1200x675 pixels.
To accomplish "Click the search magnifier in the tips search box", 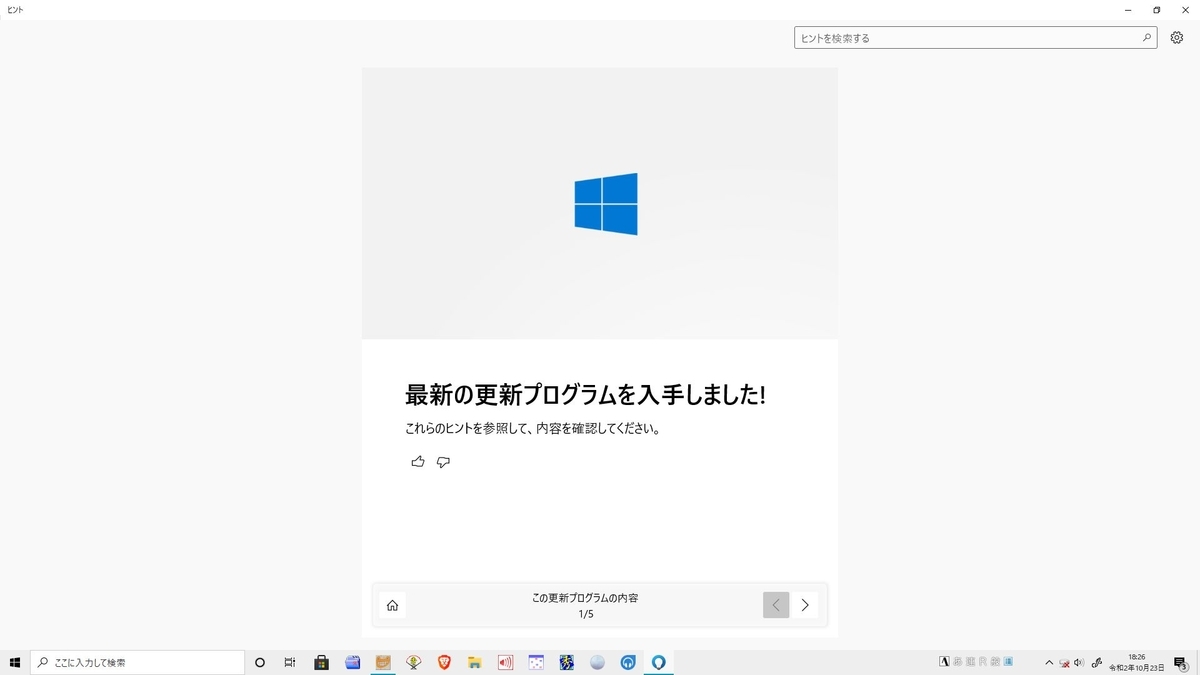I will (x=1147, y=38).
